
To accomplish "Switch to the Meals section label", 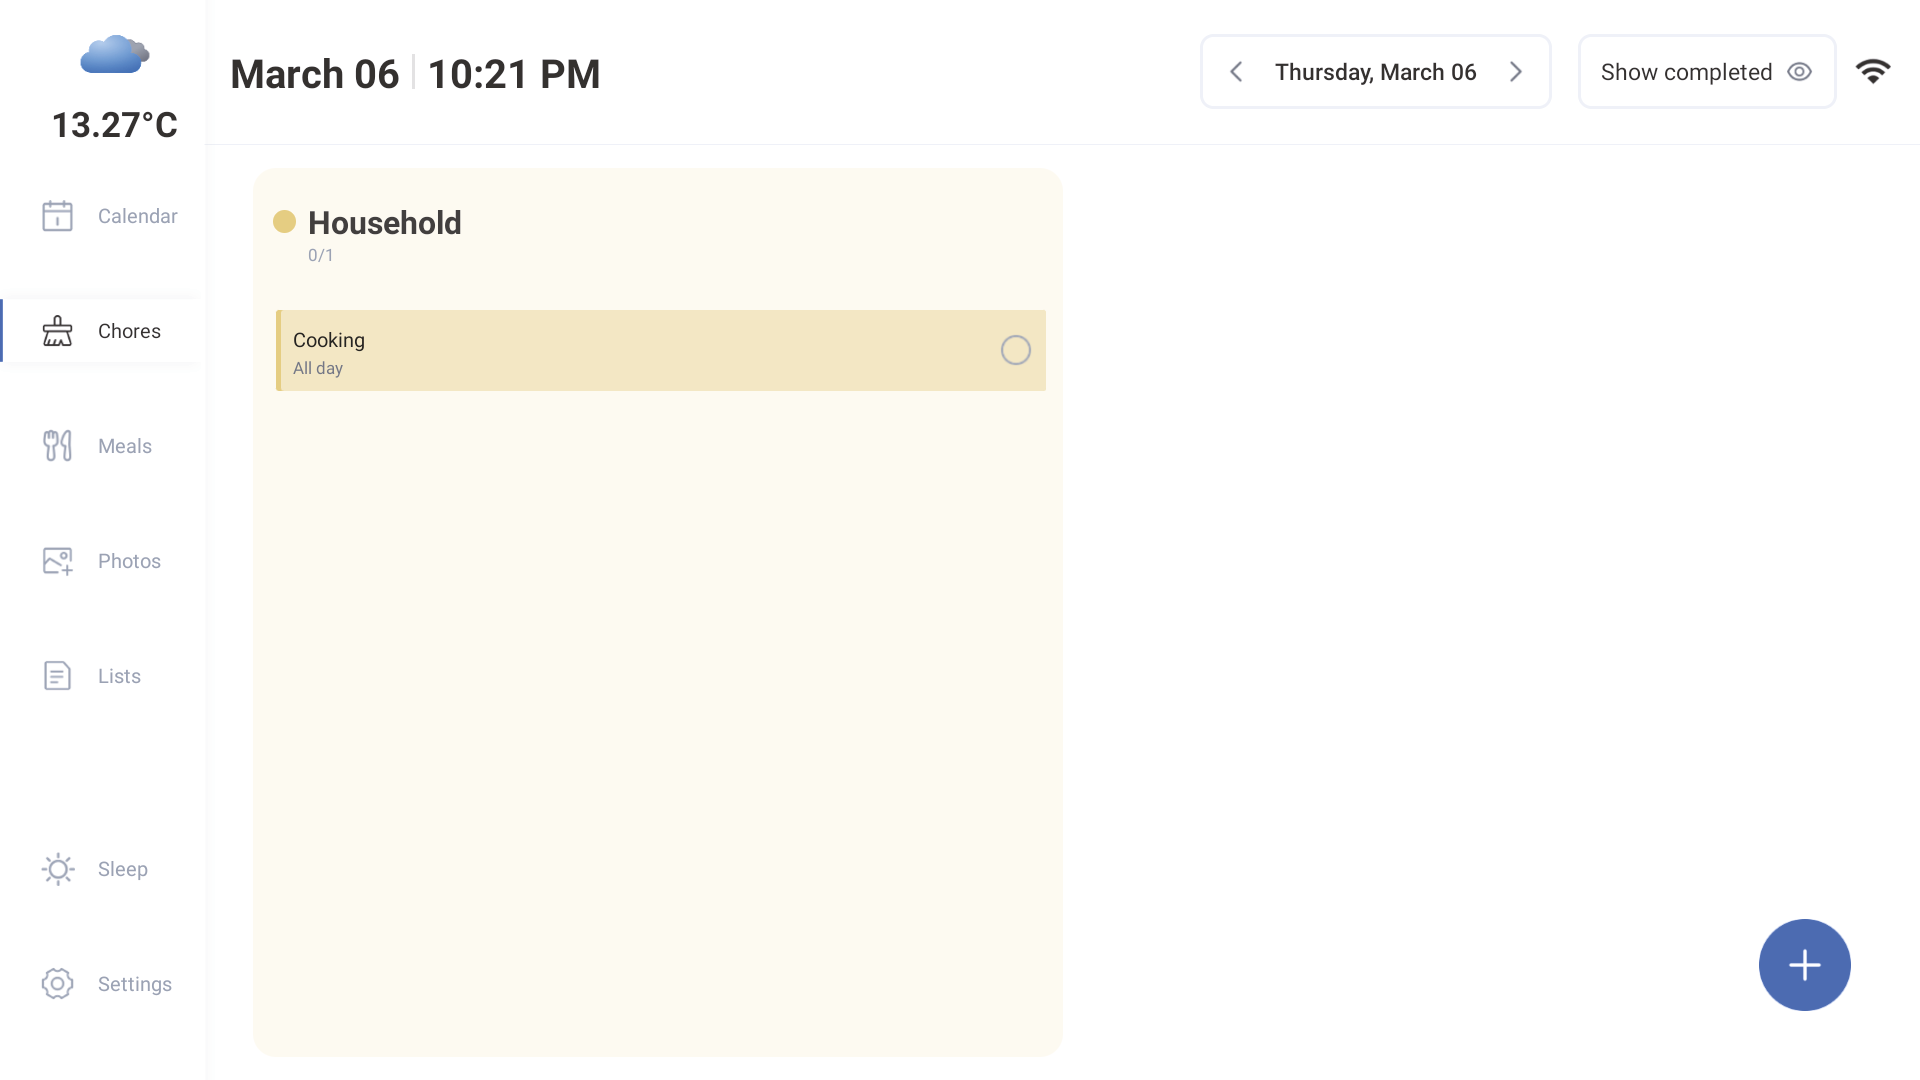I will [x=125, y=446].
